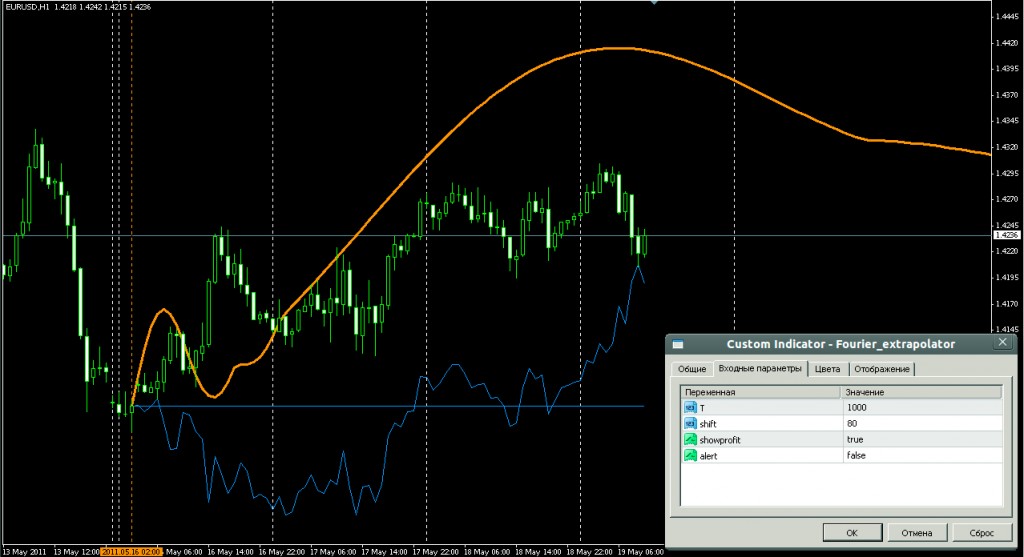Click the Сброс reset button
Screen dimensions: 1024x557
(x=975, y=533)
